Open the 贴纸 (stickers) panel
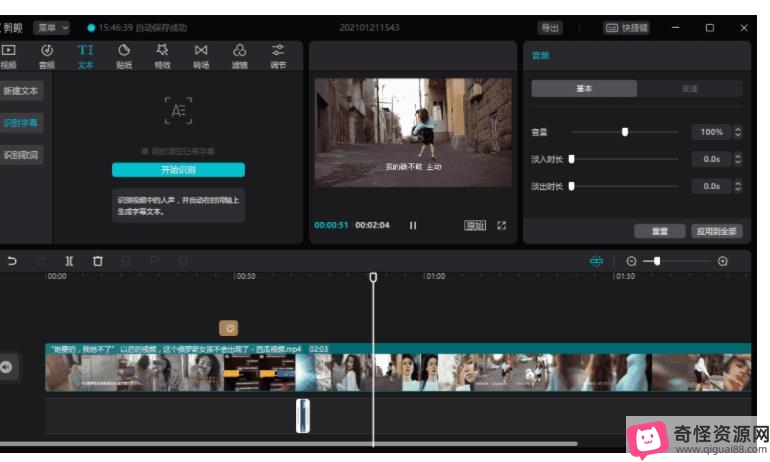The image size is (770, 462). coord(124,55)
